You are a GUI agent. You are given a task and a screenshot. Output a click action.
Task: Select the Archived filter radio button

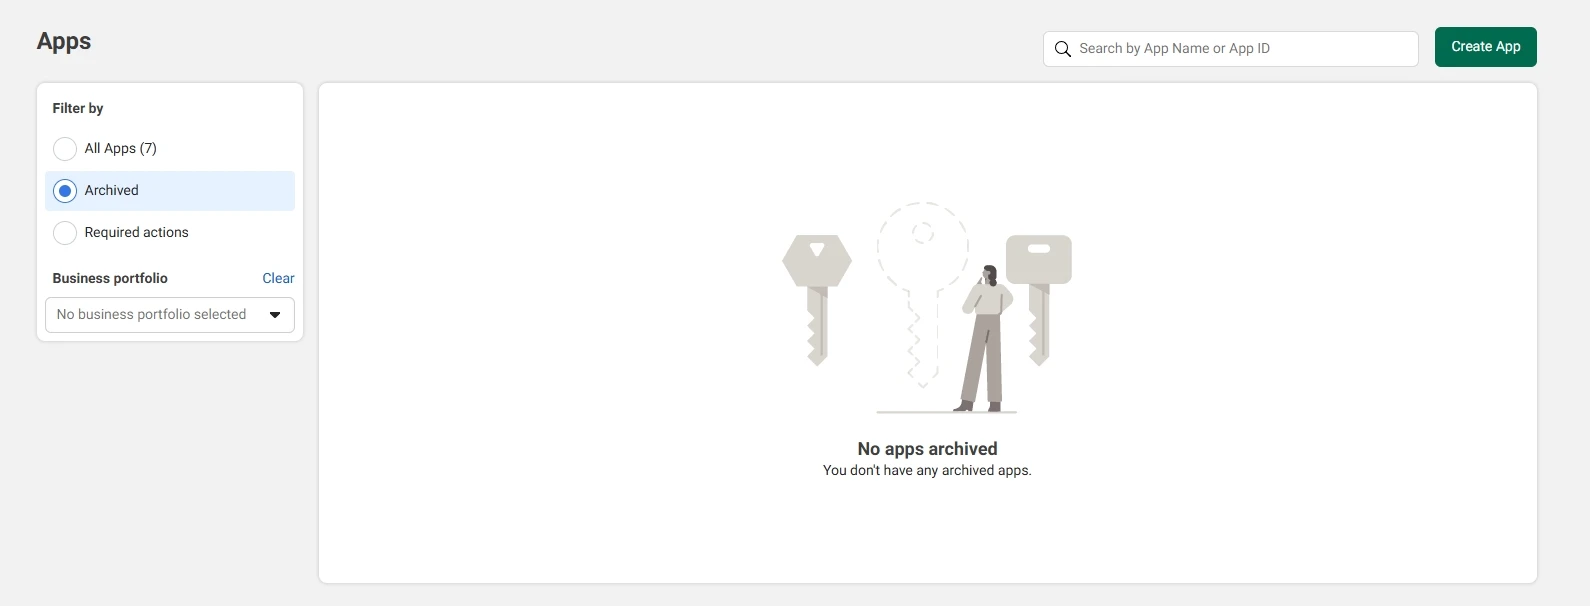65,191
